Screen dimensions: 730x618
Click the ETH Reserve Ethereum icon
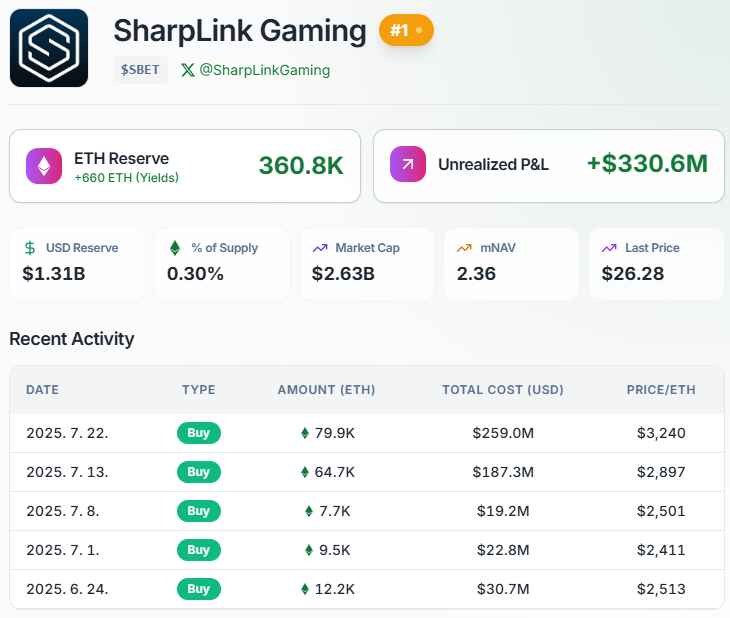click(44, 166)
